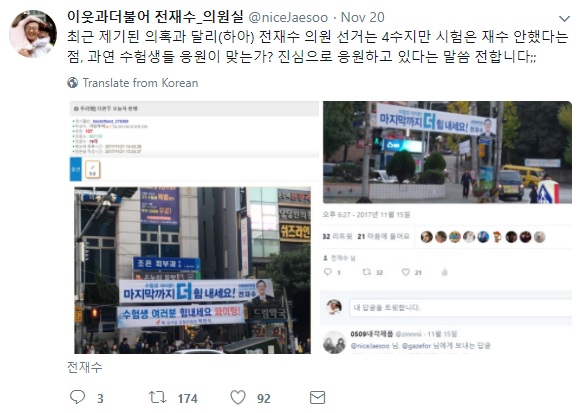The image size is (582, 413).
Task: Click the reply count 3
Action: pyautogui.click(x=100, y=399)
